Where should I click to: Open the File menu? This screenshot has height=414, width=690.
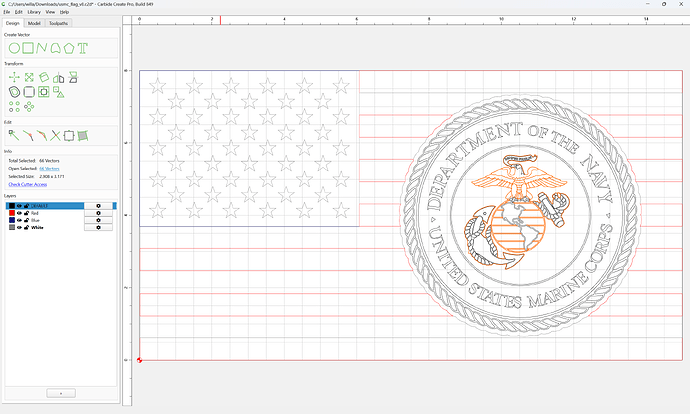(x=7, y=12)
